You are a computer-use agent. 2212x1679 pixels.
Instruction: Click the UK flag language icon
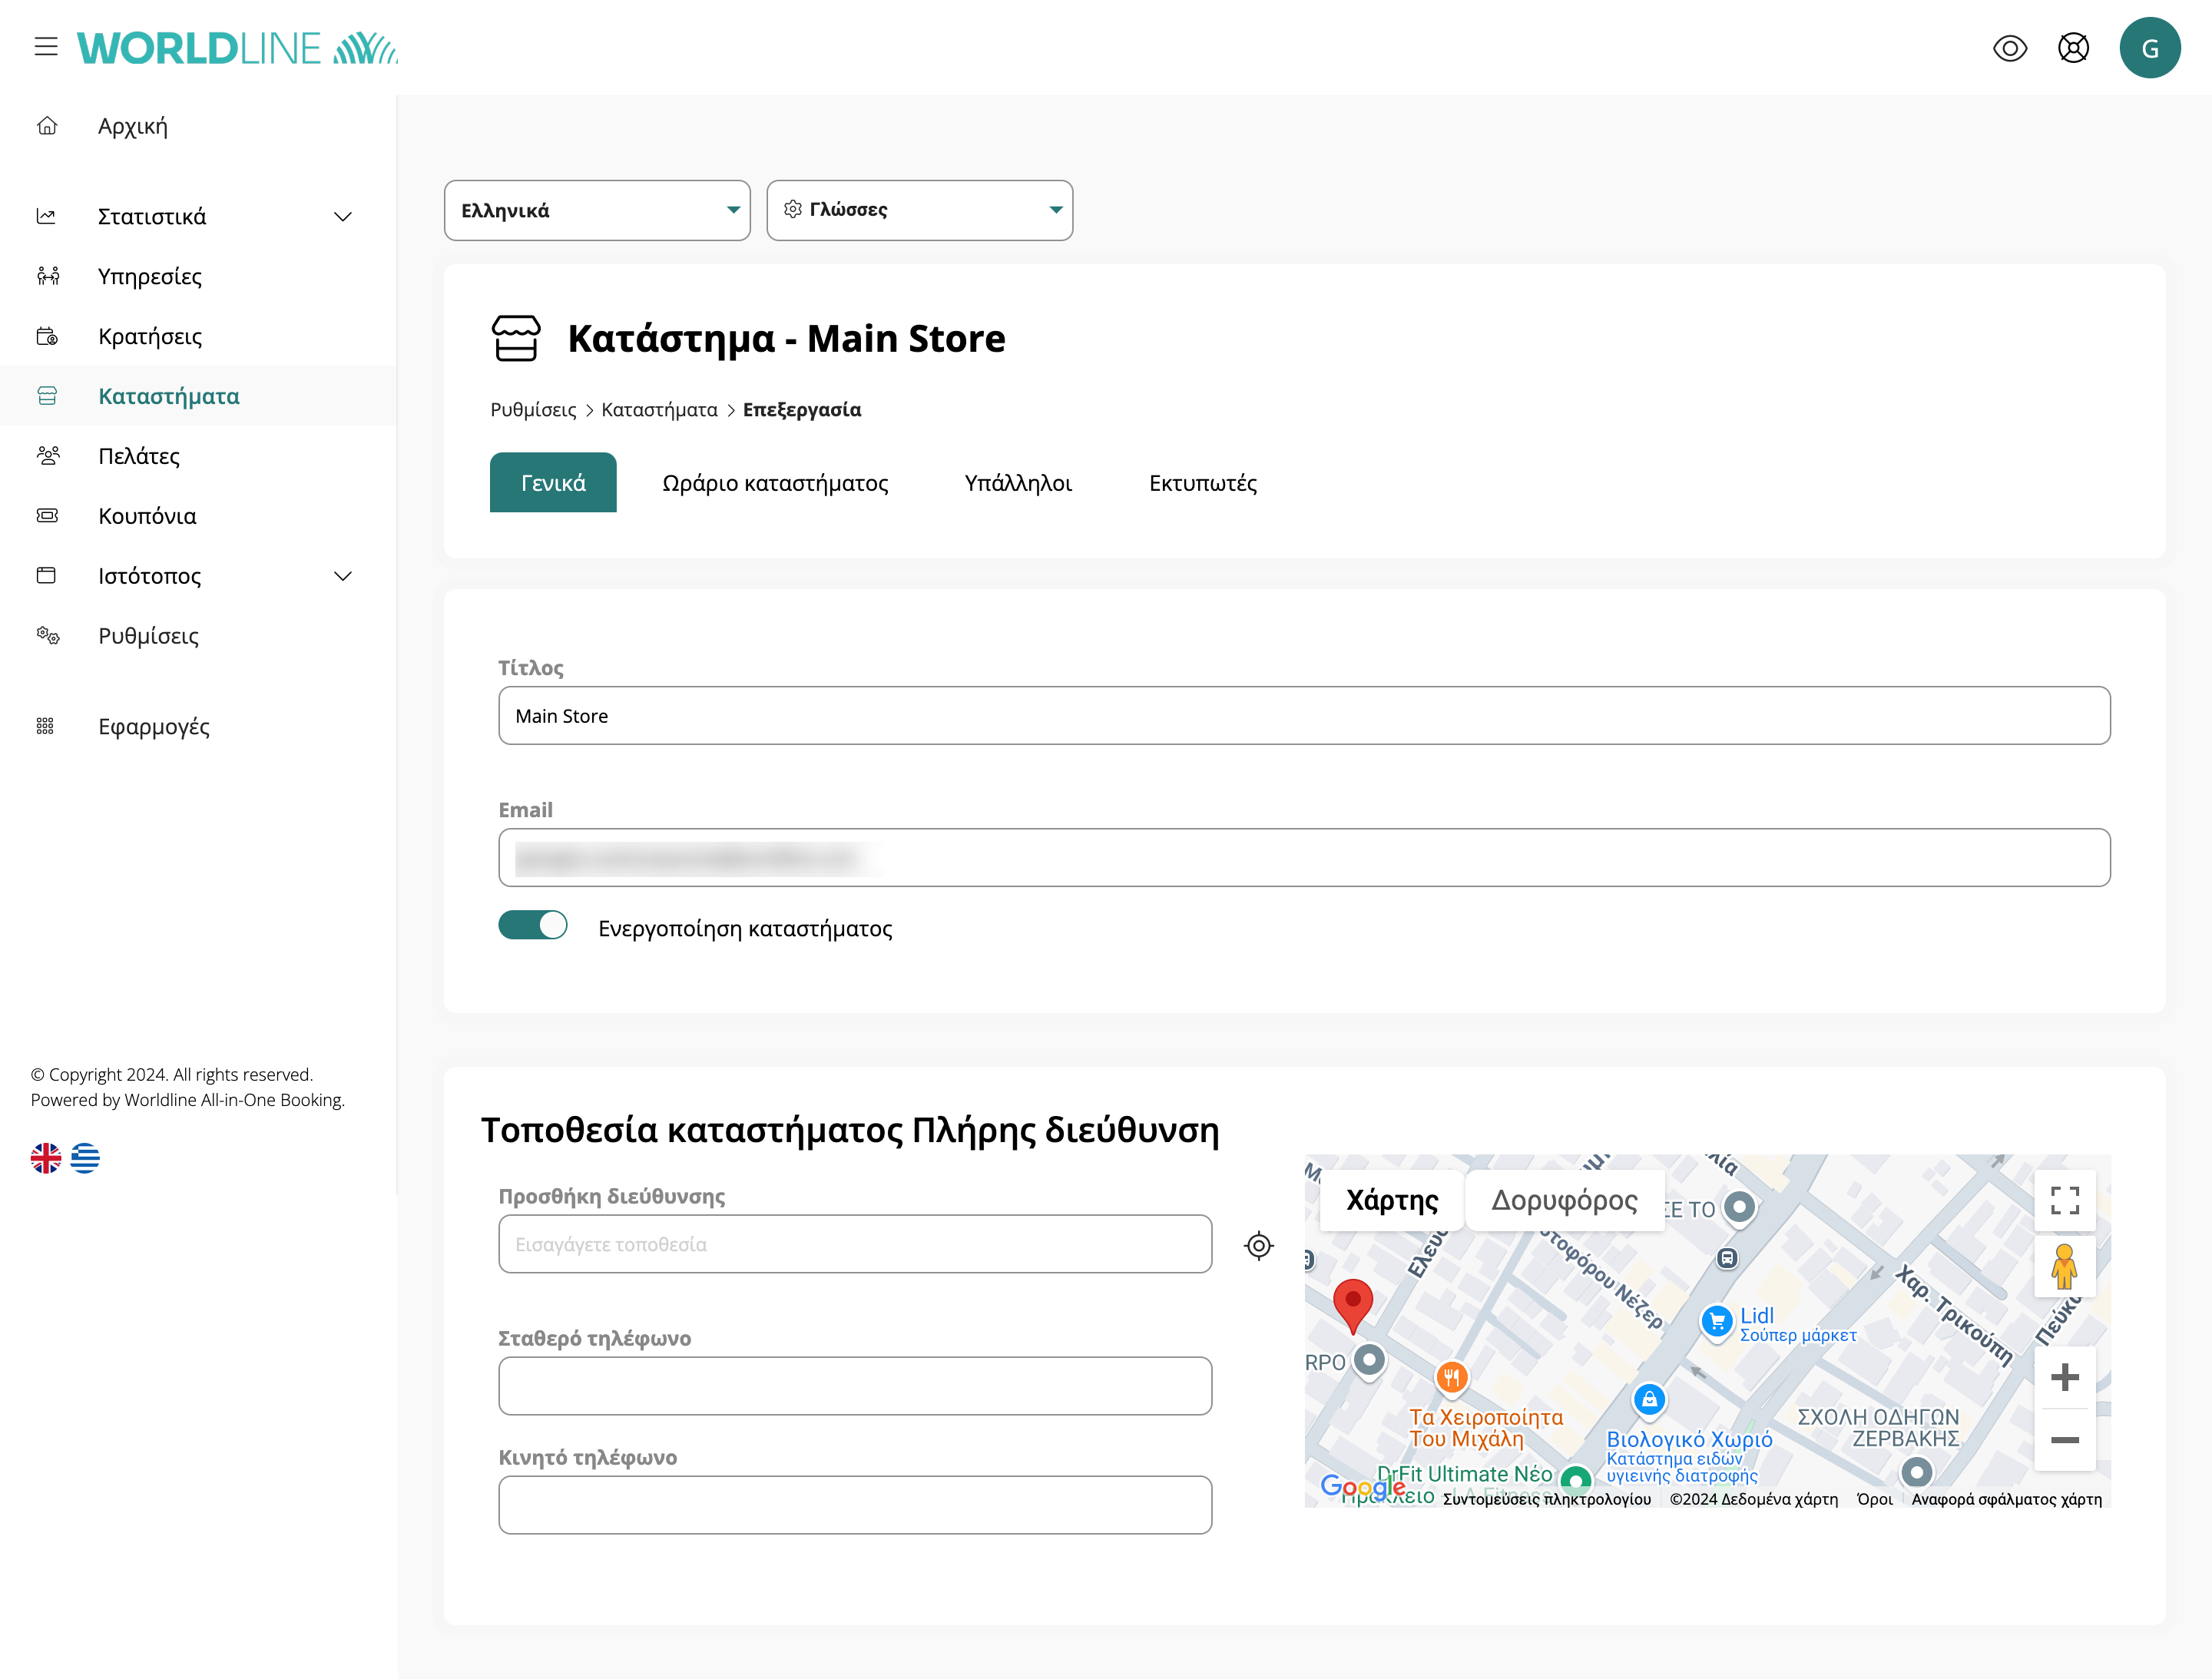(46, 1158)
